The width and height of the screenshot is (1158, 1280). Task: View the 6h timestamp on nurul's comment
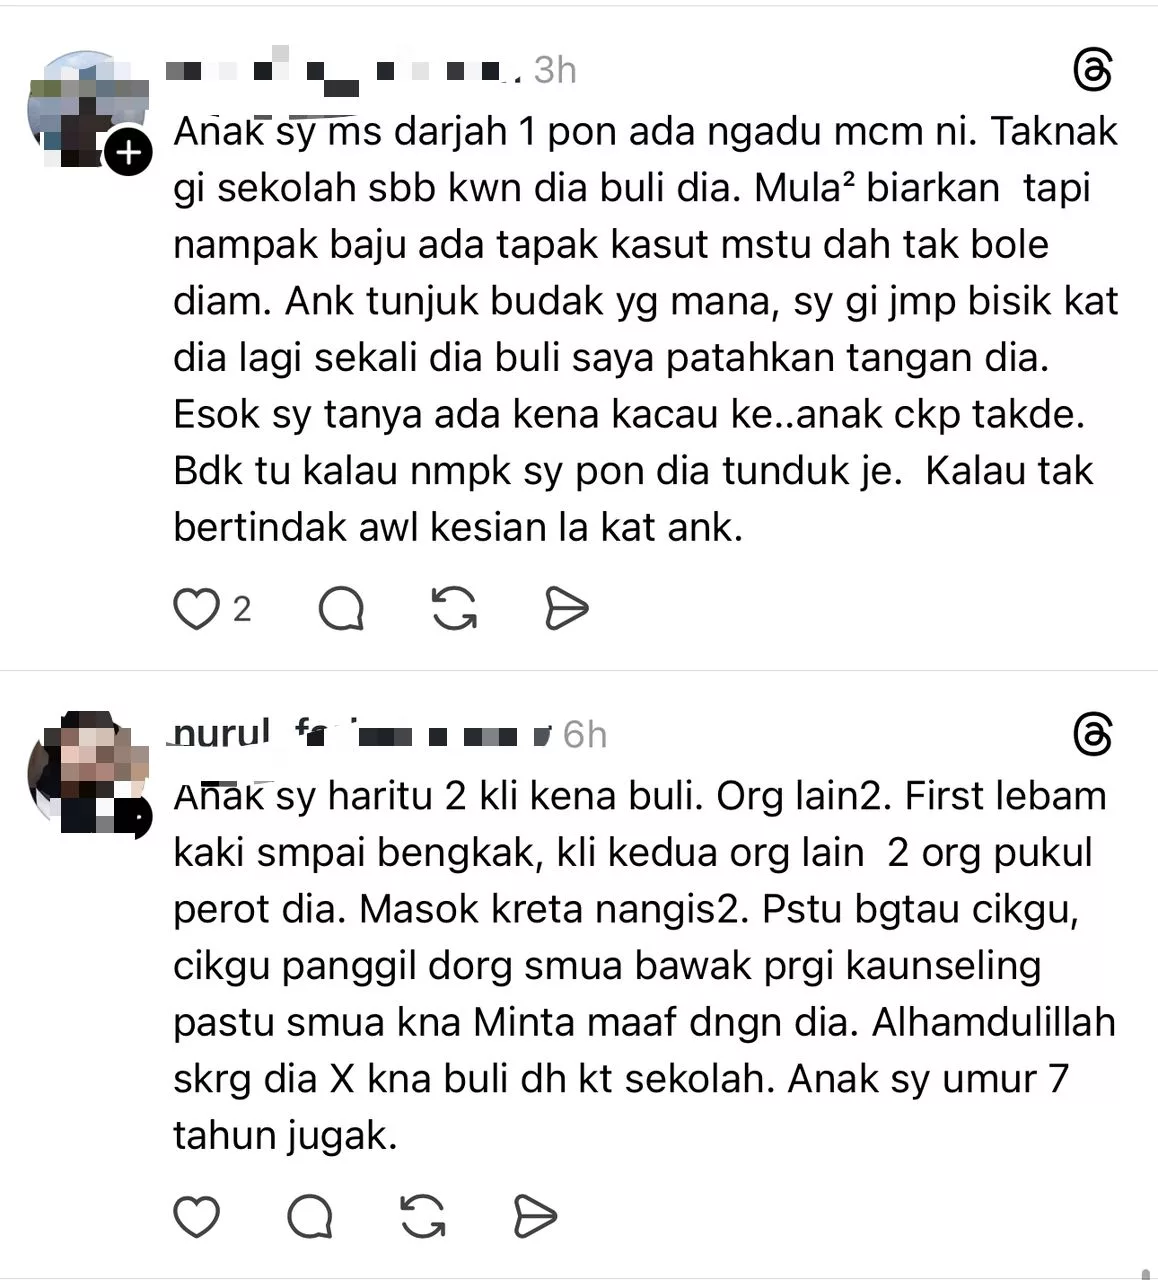(x=586, y=733)
